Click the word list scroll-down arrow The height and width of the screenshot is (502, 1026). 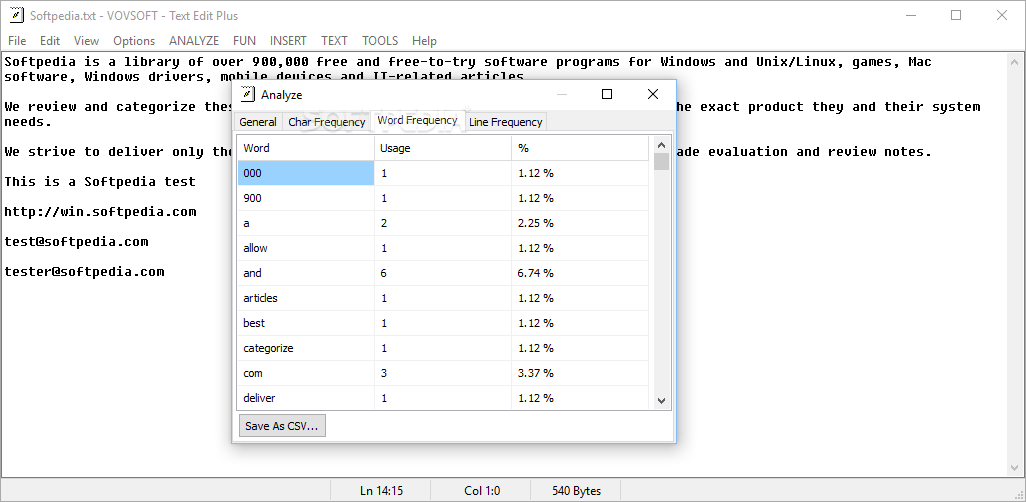click(x=661, y=400)
